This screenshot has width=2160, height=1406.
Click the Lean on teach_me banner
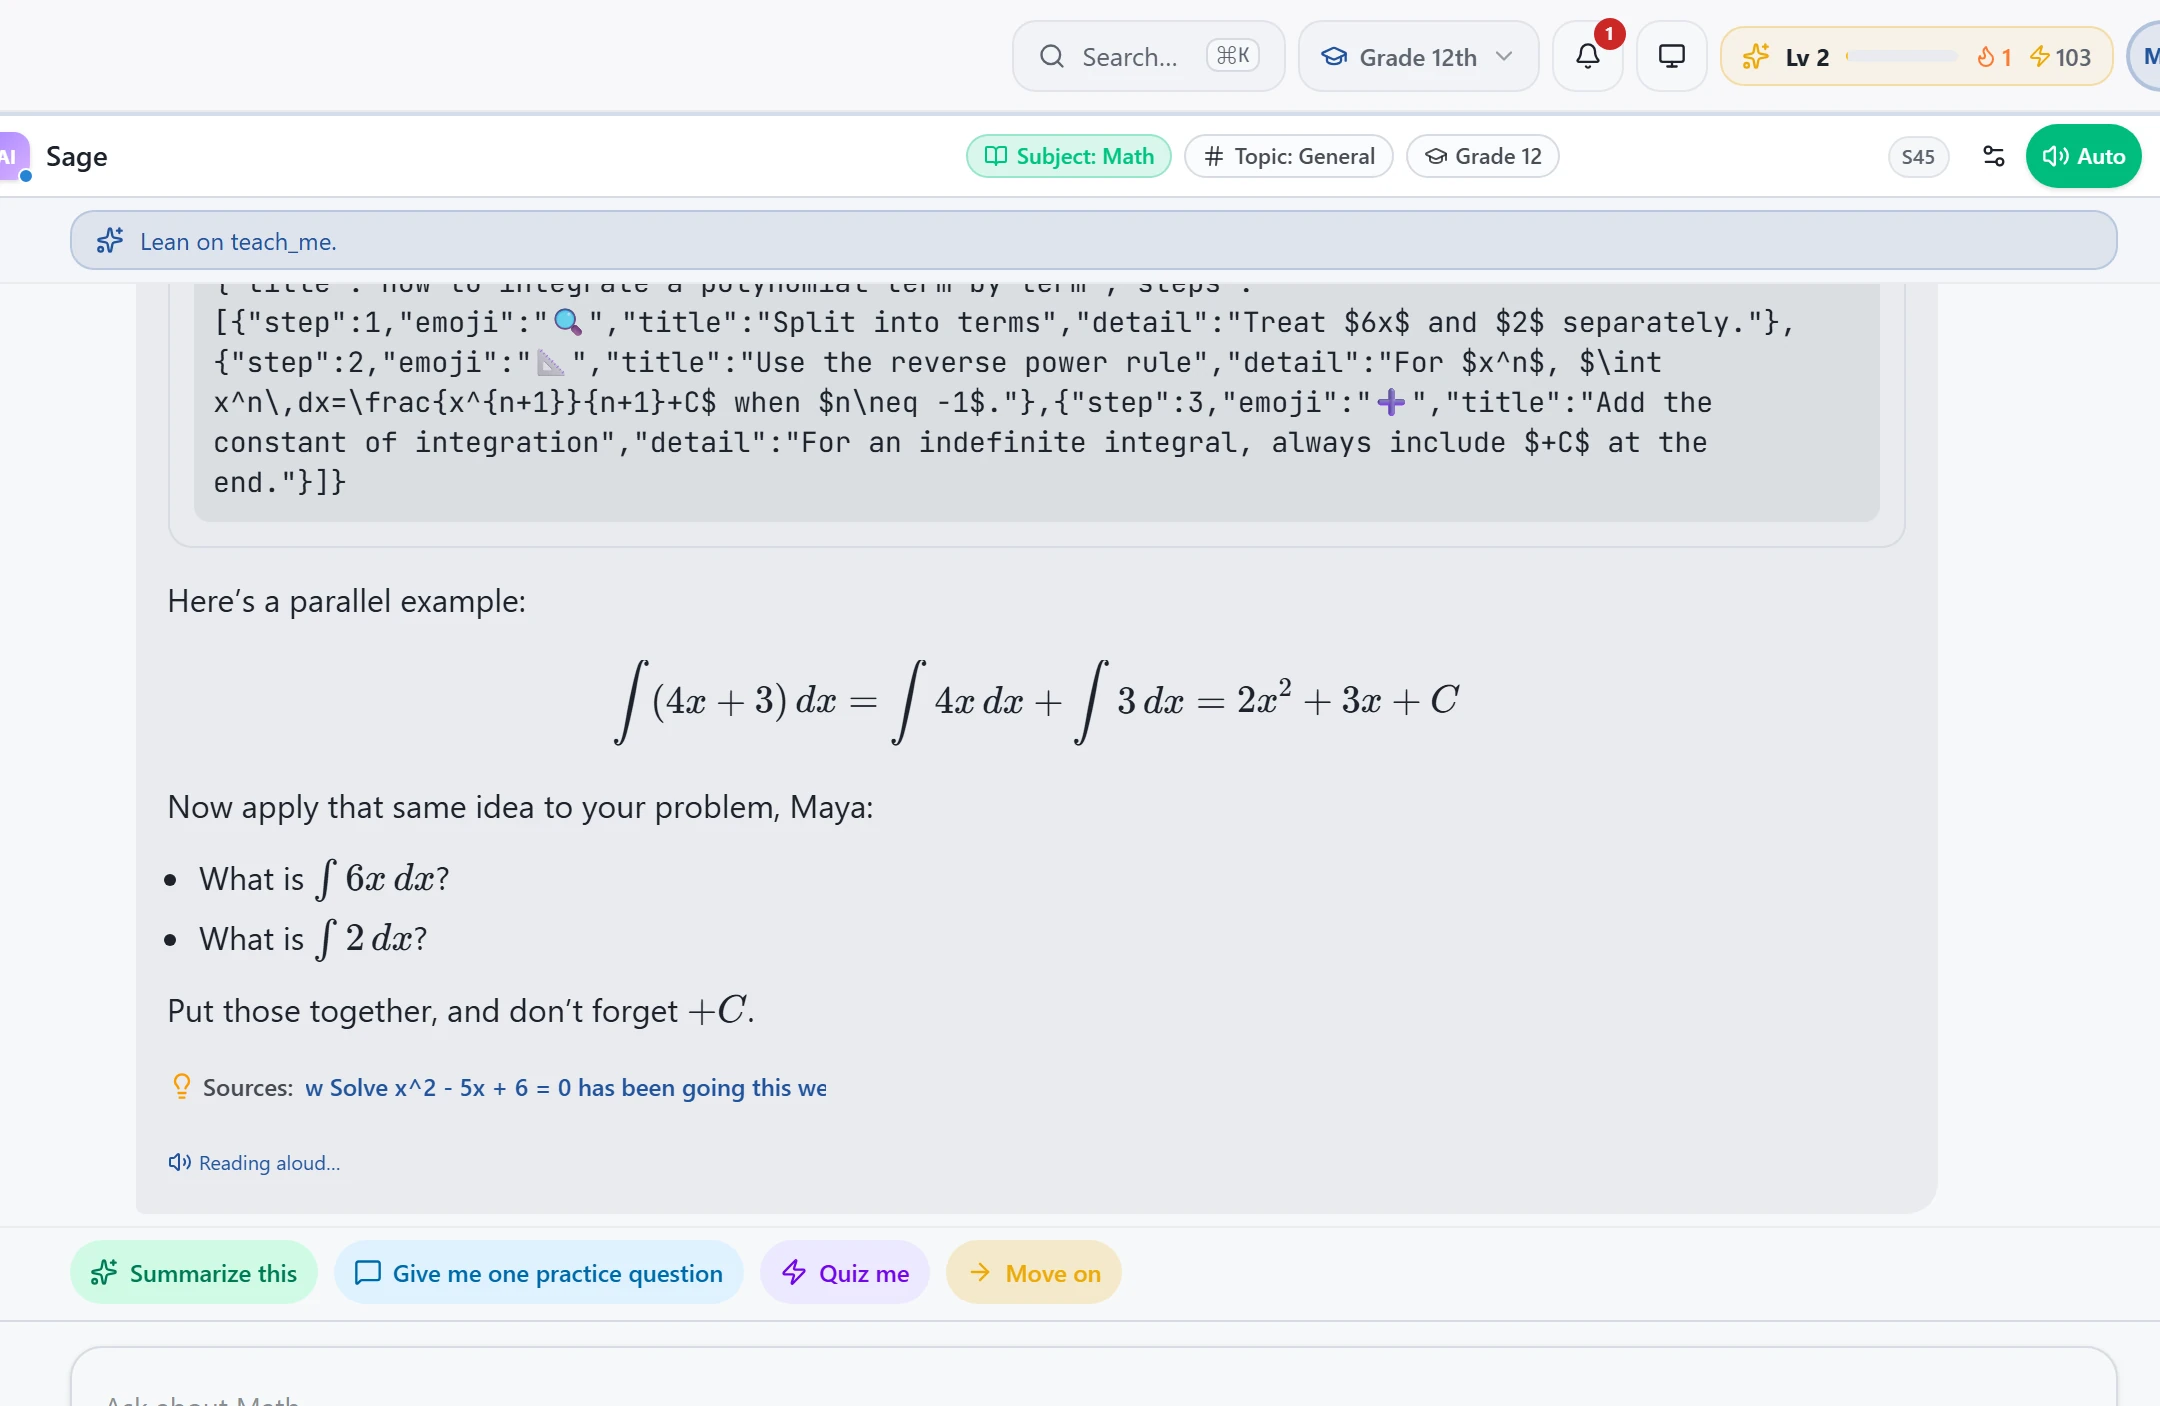1093,240
